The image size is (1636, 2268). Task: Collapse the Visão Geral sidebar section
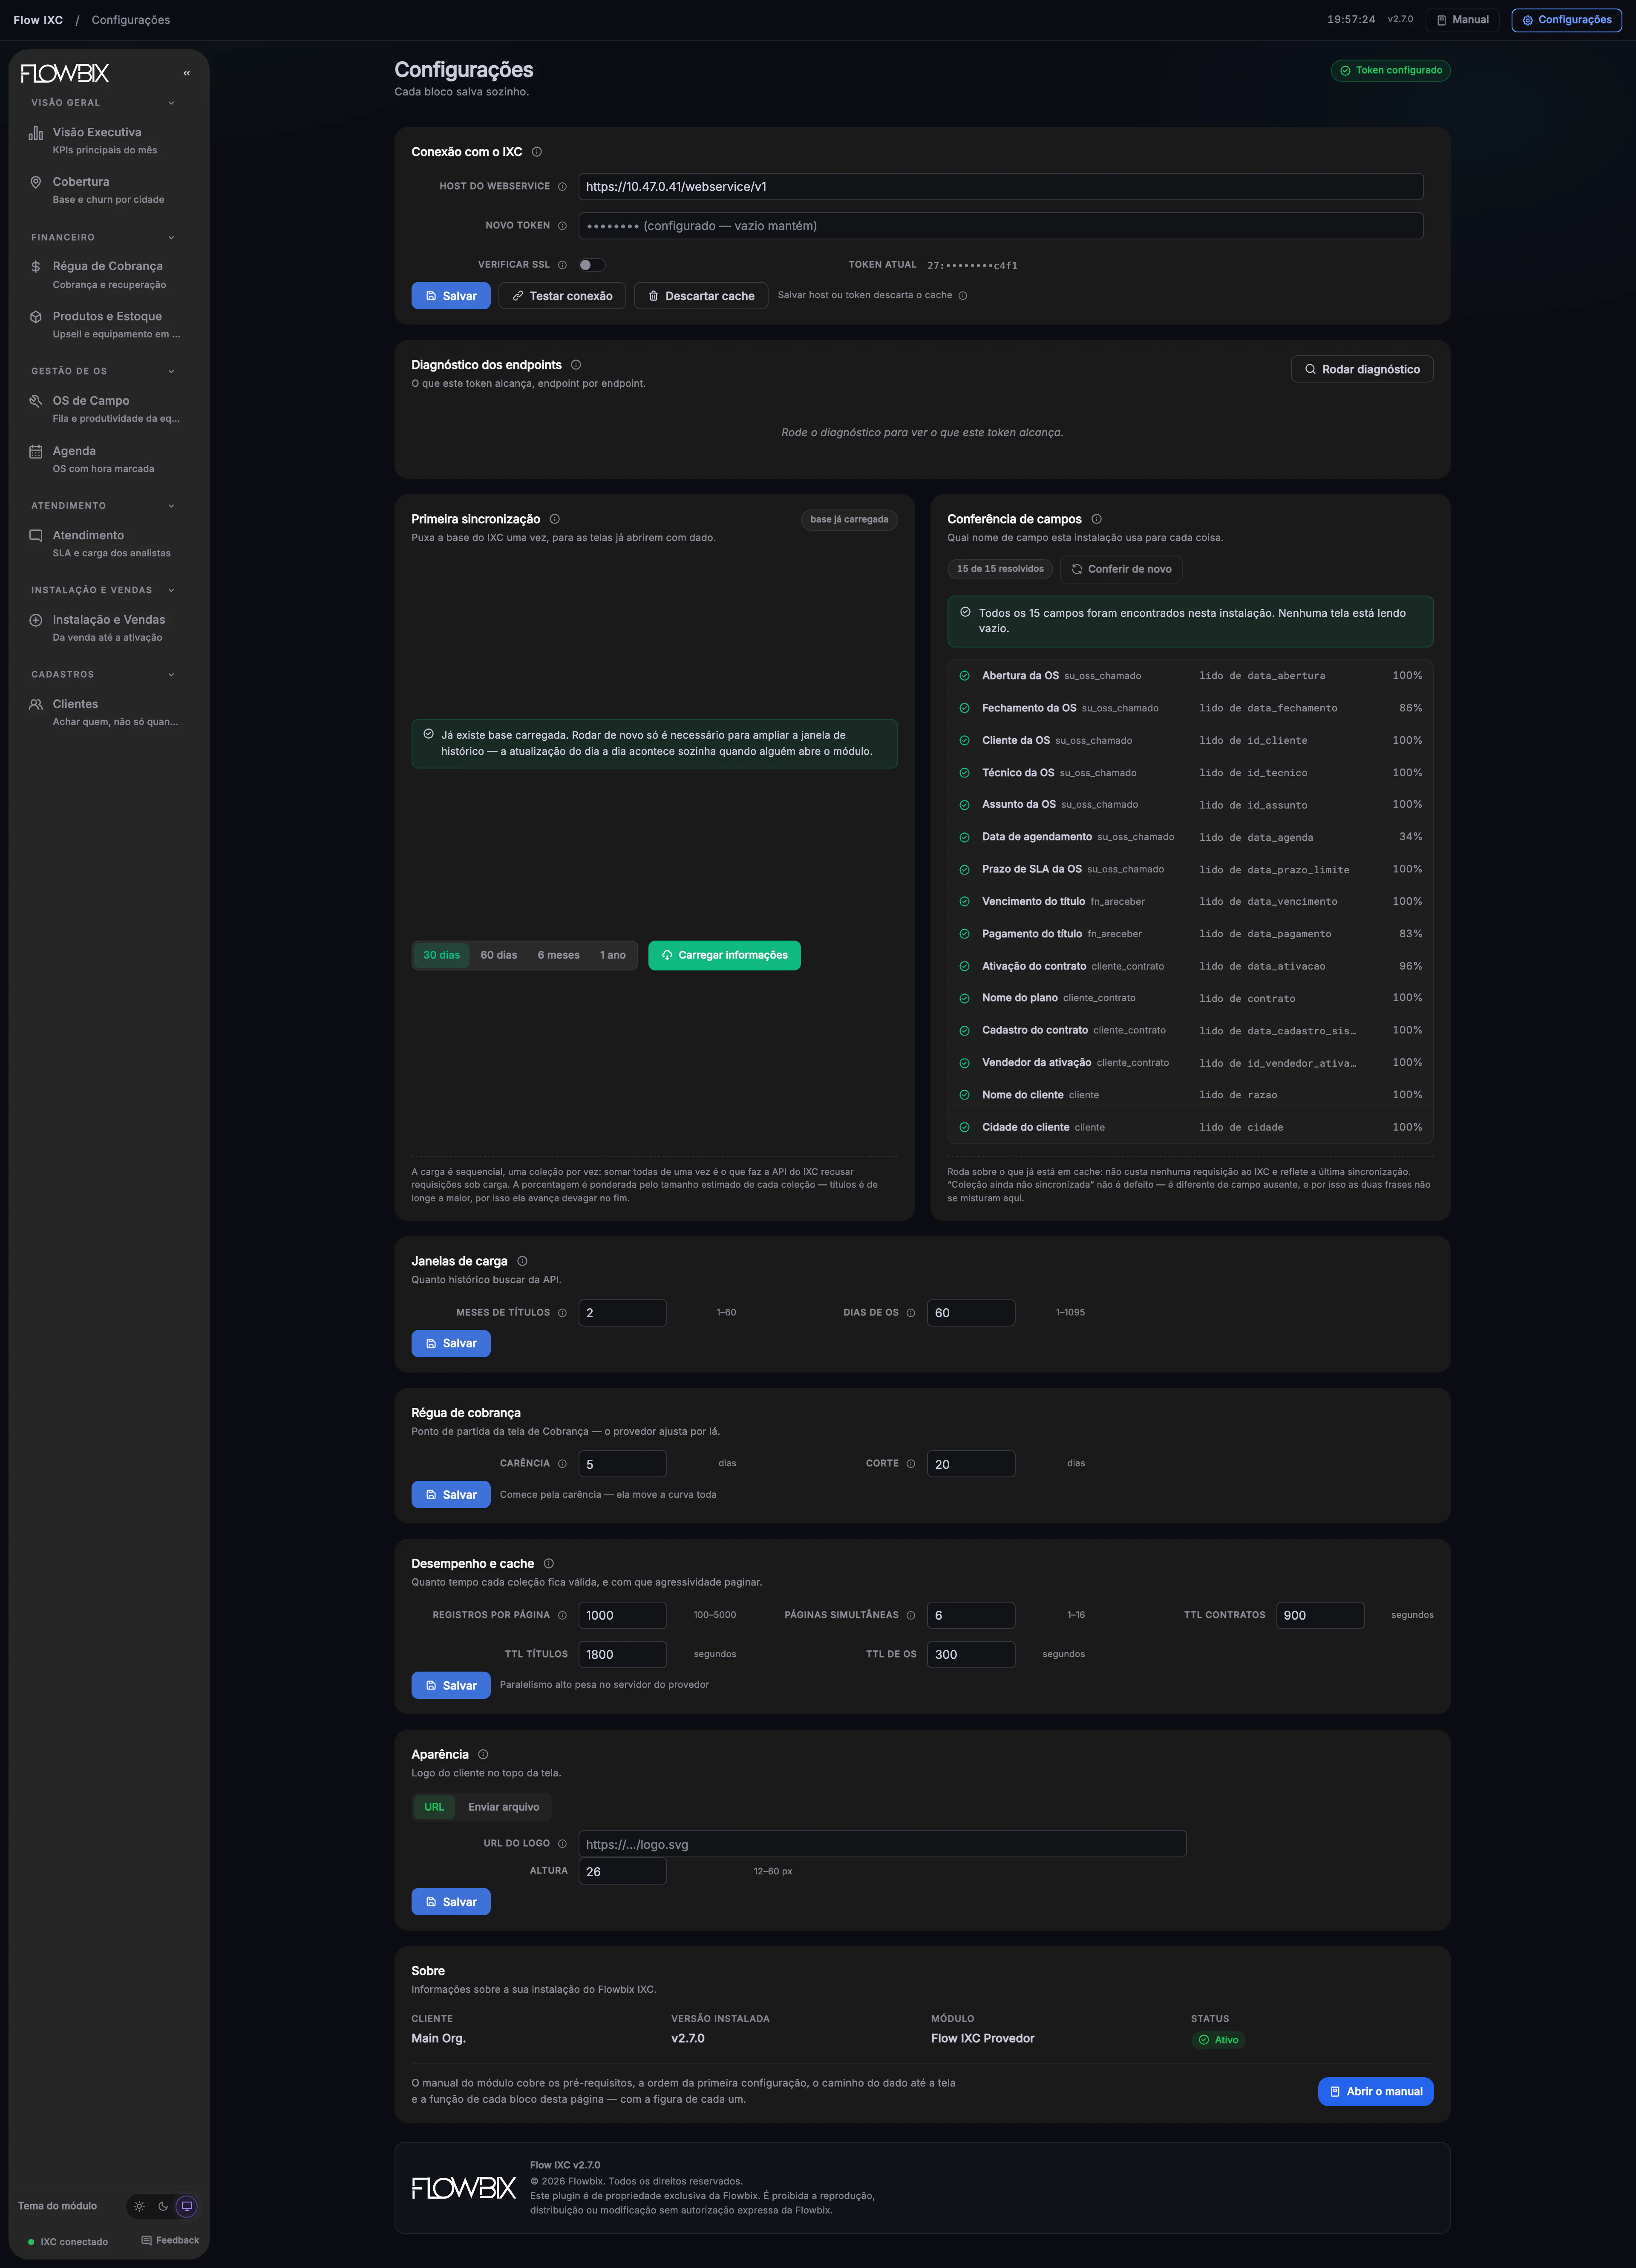tap(171, 103)
